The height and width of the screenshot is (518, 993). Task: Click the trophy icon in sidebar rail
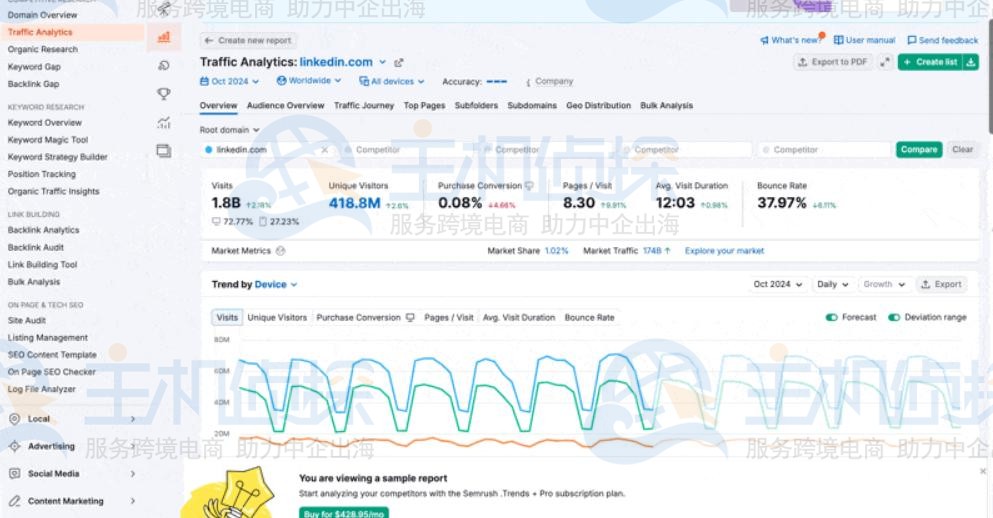click(x=164, y=94)
